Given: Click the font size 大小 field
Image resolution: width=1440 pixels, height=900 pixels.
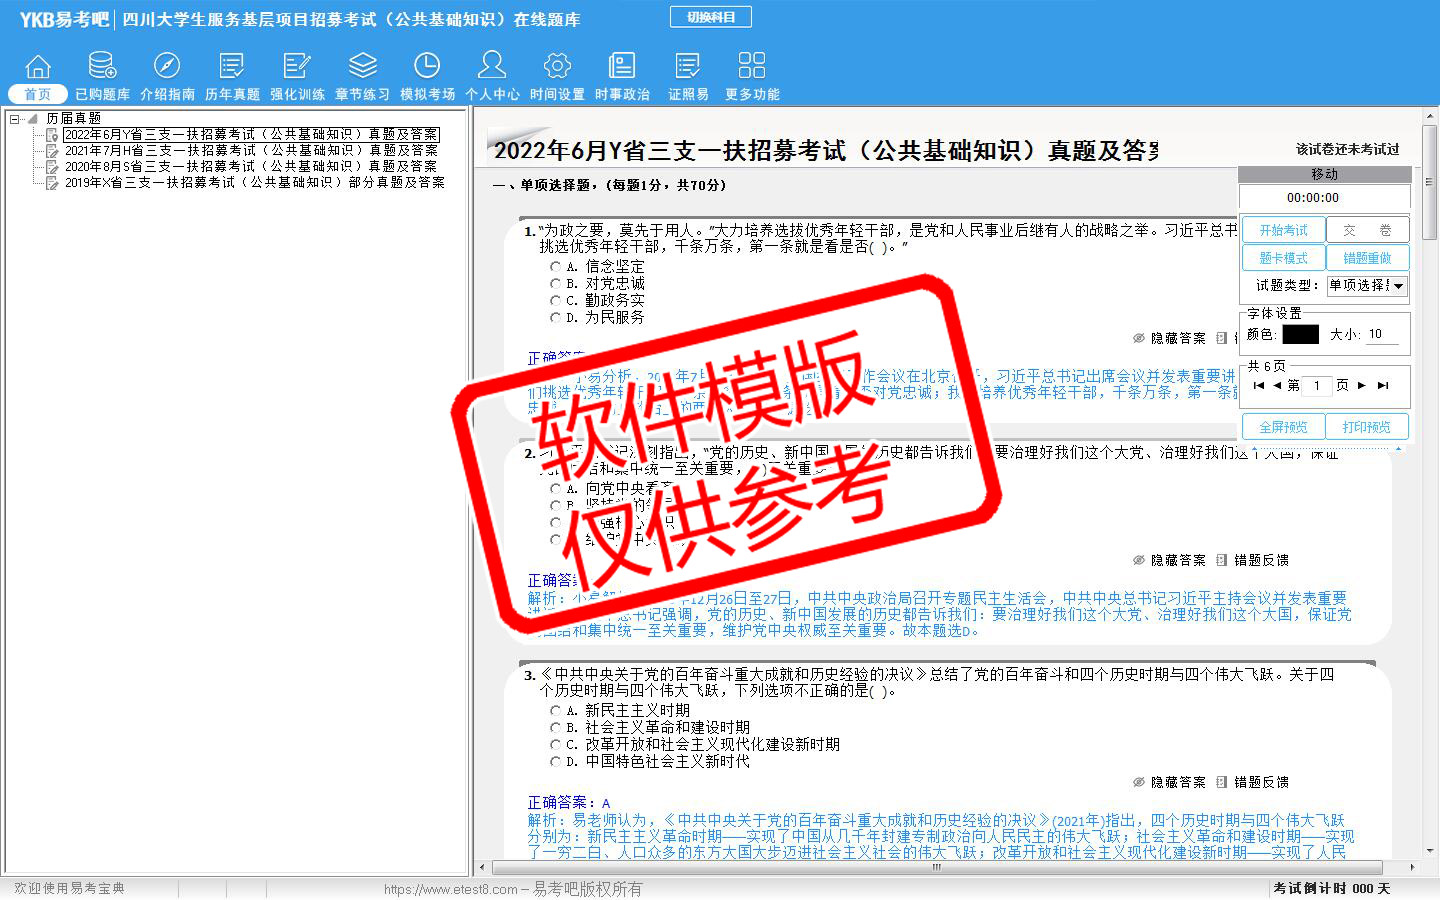Looking at the screenshot, I should [x=1382, y=334].
